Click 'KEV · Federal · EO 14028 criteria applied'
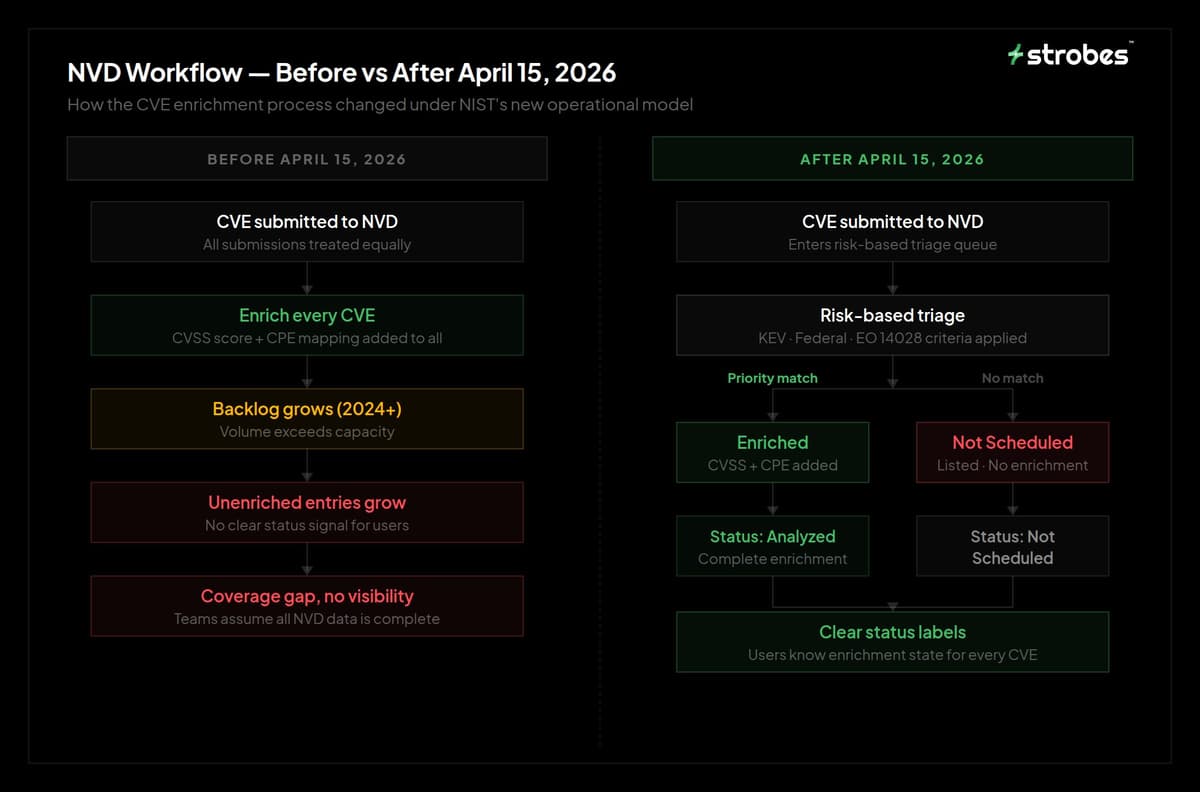Screen dimensions: 1200x792 click(x=892, y=338)
